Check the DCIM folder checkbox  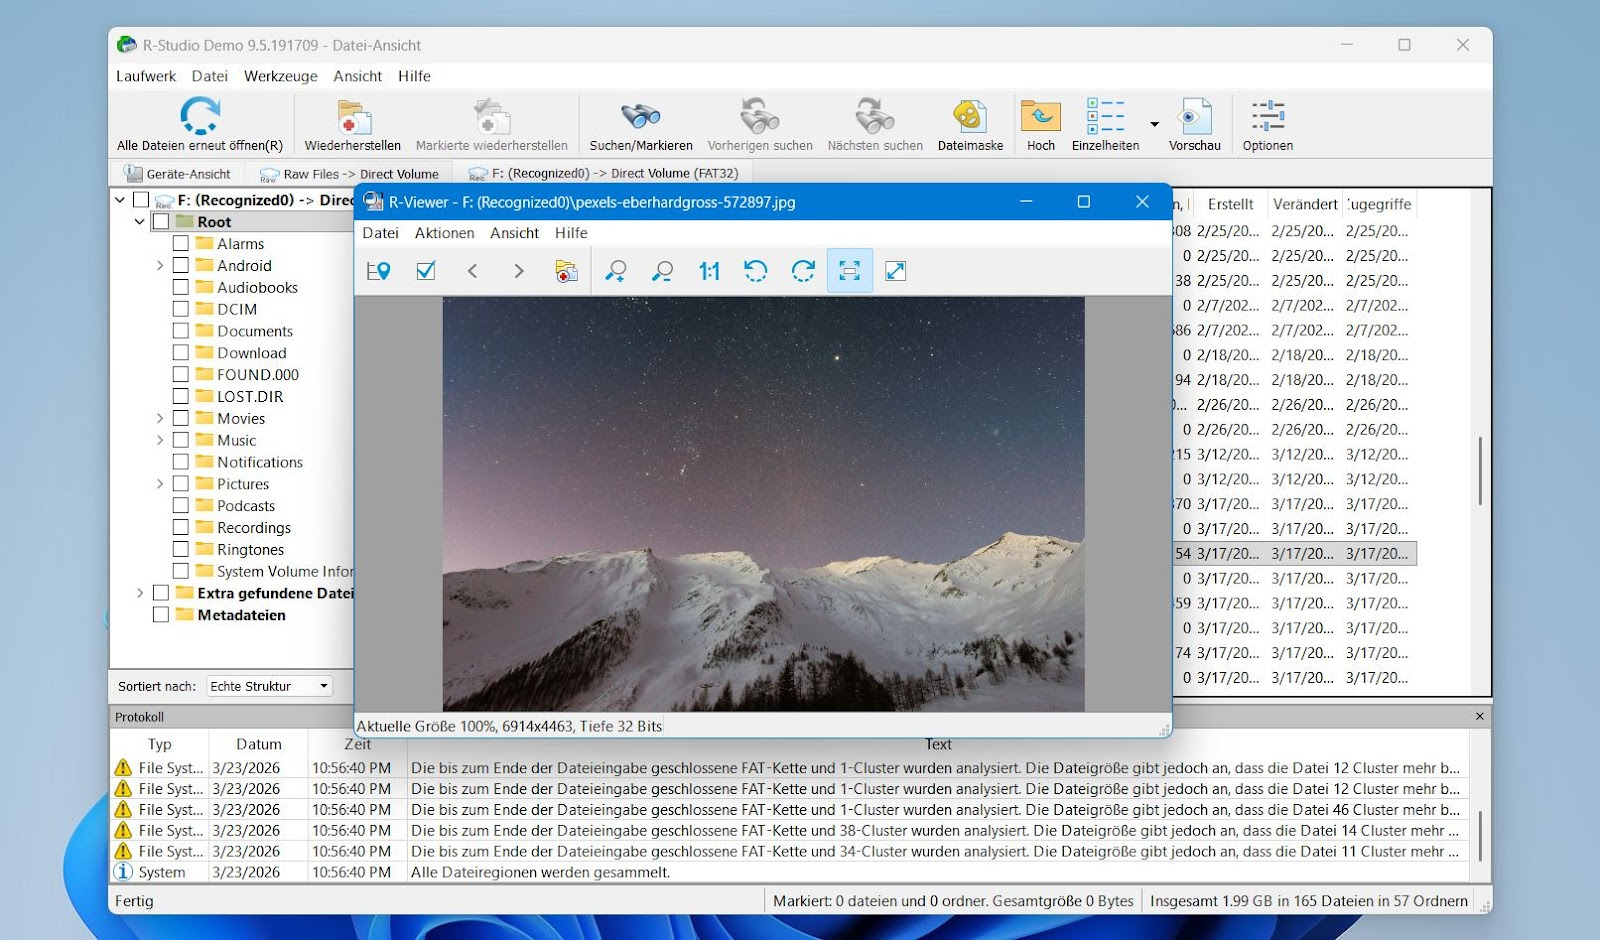[181, 309]
